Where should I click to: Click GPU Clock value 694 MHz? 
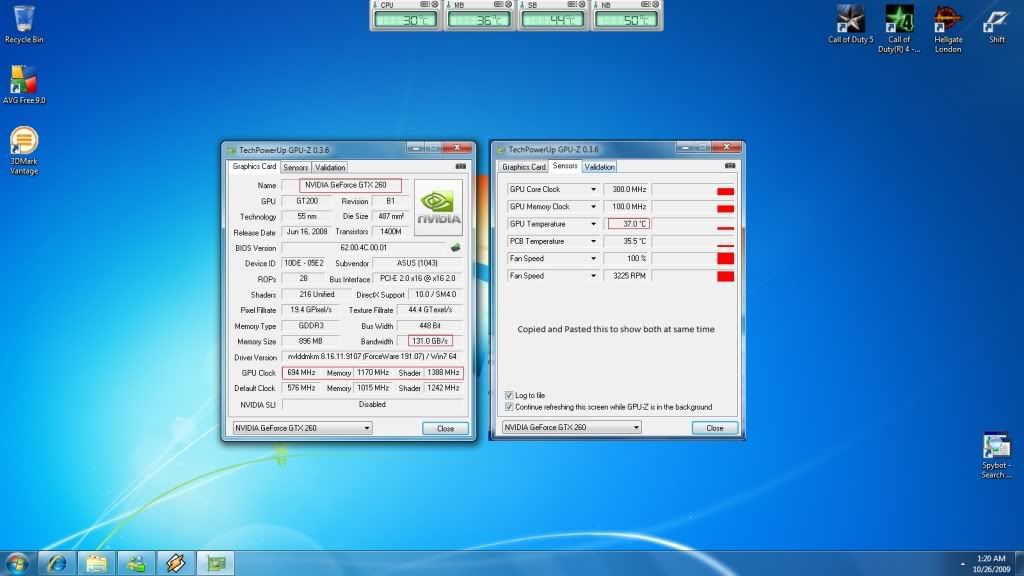coord(301,372)
